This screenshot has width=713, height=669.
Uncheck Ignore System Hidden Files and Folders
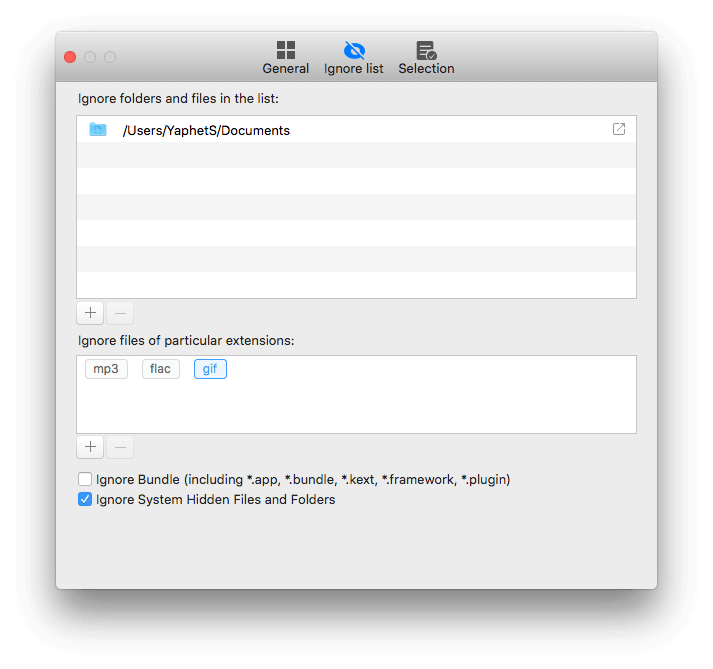click(85, 499)
